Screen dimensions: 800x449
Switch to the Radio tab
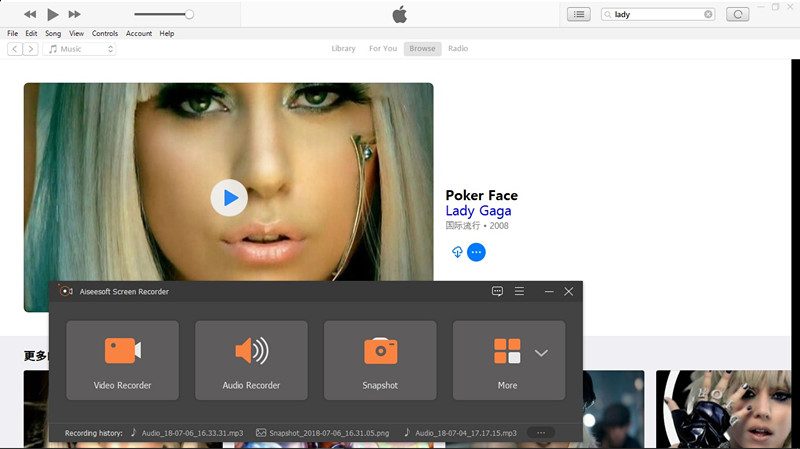click(x=458, y=48)
